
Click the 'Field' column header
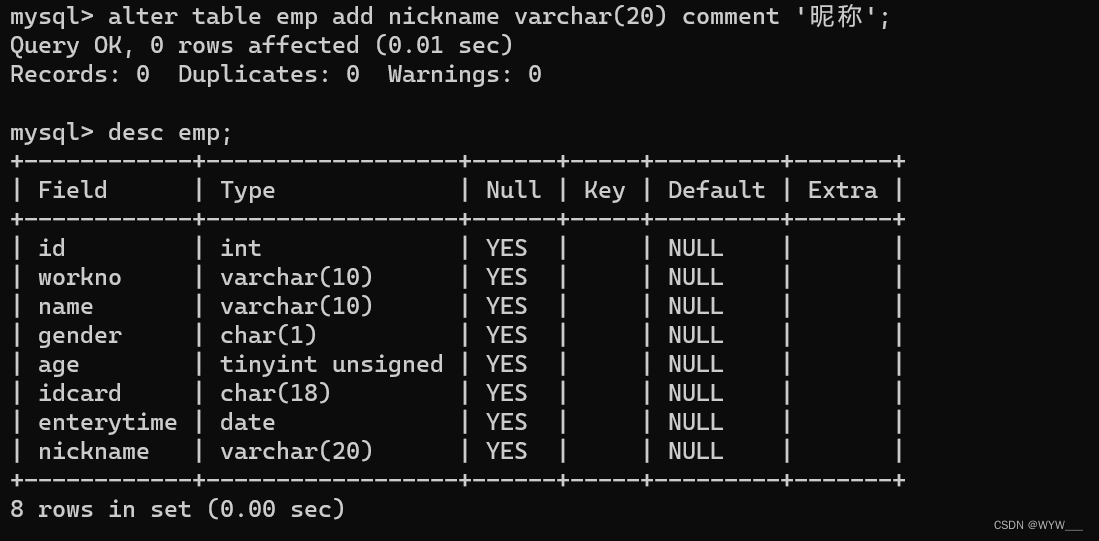pos(73,190)
